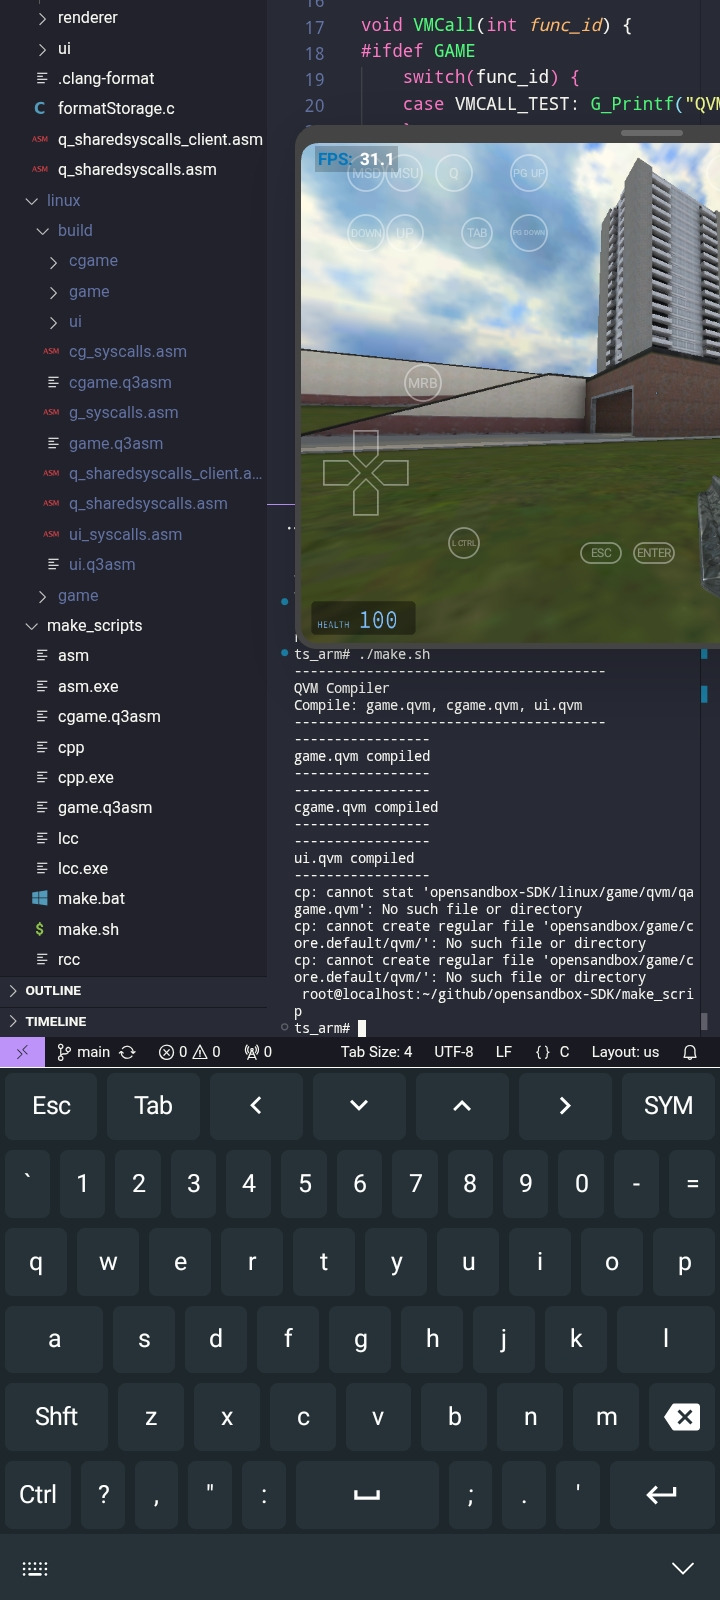Screen dimensions: 720x1600
Task: Click the main git branch indicator
Action: tap(83, 1052)
